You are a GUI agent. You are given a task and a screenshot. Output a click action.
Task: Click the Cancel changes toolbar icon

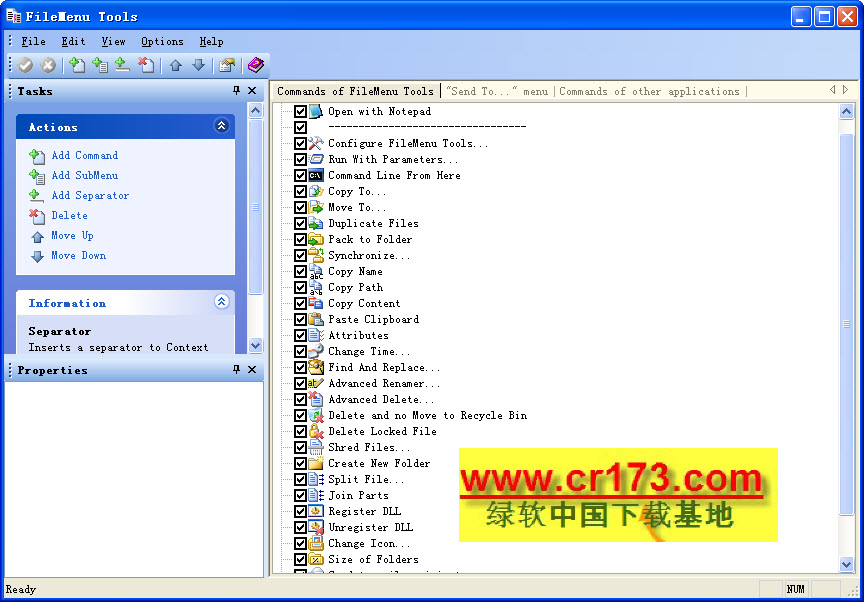(x=48, y=66)
